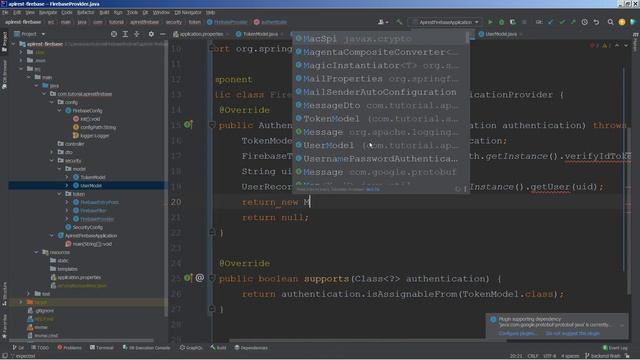640x360 pixels.
Task: Toggle Terminal tool window at bottom
Action: pyautogui.click(x=102, y=348)
